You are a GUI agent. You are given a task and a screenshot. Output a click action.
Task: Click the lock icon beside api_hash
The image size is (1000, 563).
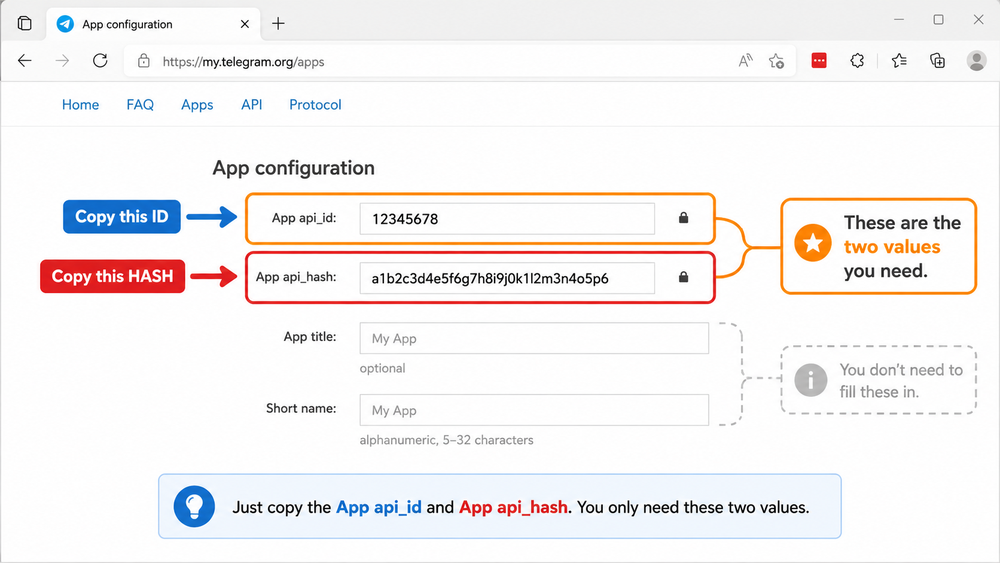click(684, 277)
